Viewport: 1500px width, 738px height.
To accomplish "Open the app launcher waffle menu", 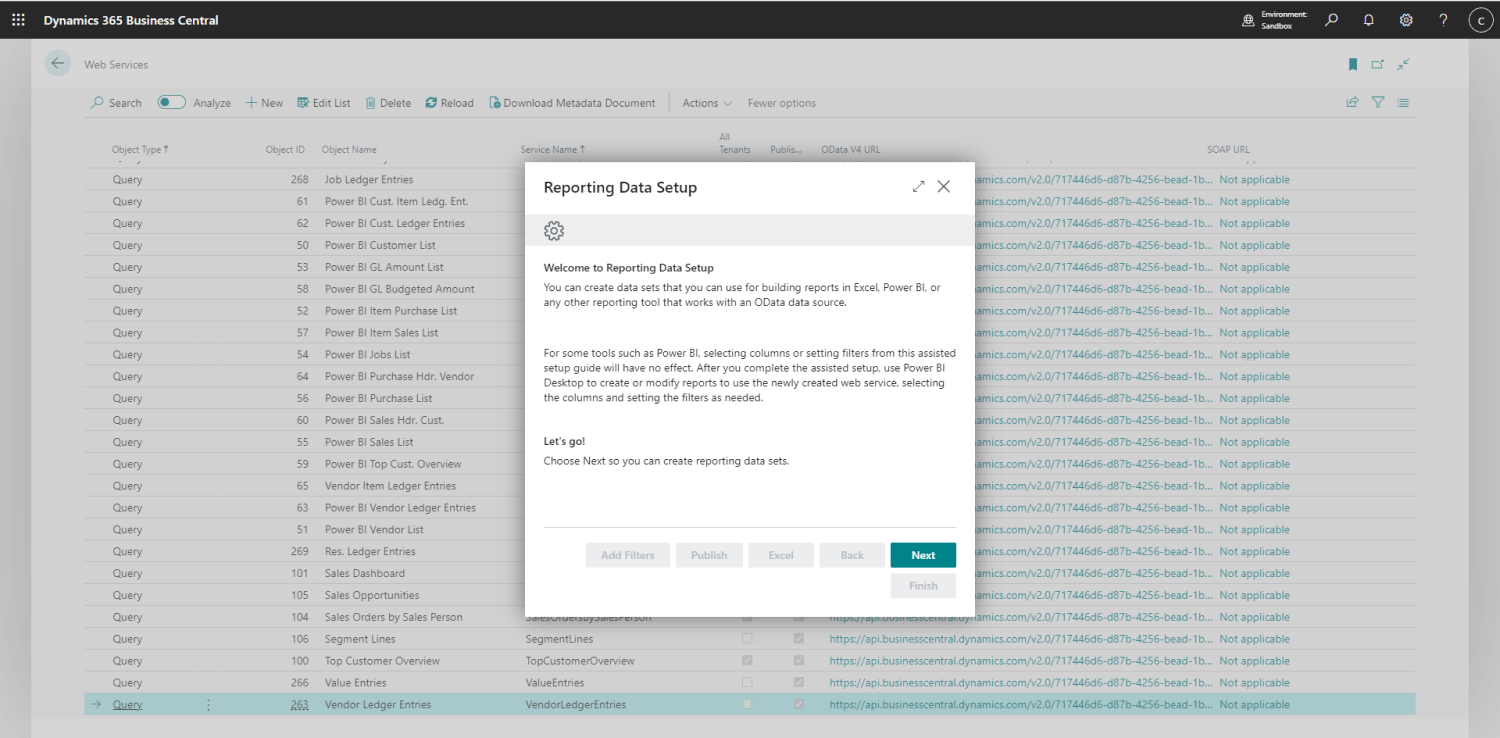I will pos(18,20).
